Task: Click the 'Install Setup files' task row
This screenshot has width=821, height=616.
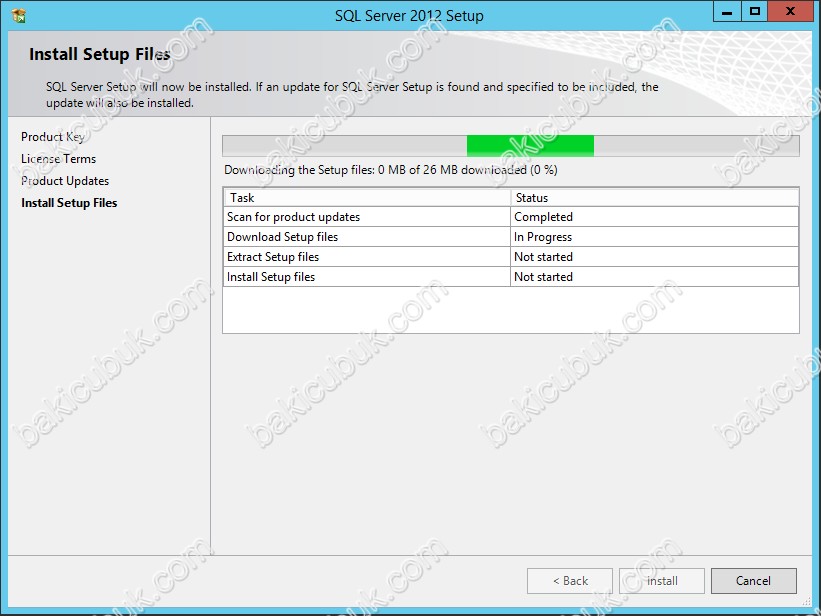Action: pos(511,277)
